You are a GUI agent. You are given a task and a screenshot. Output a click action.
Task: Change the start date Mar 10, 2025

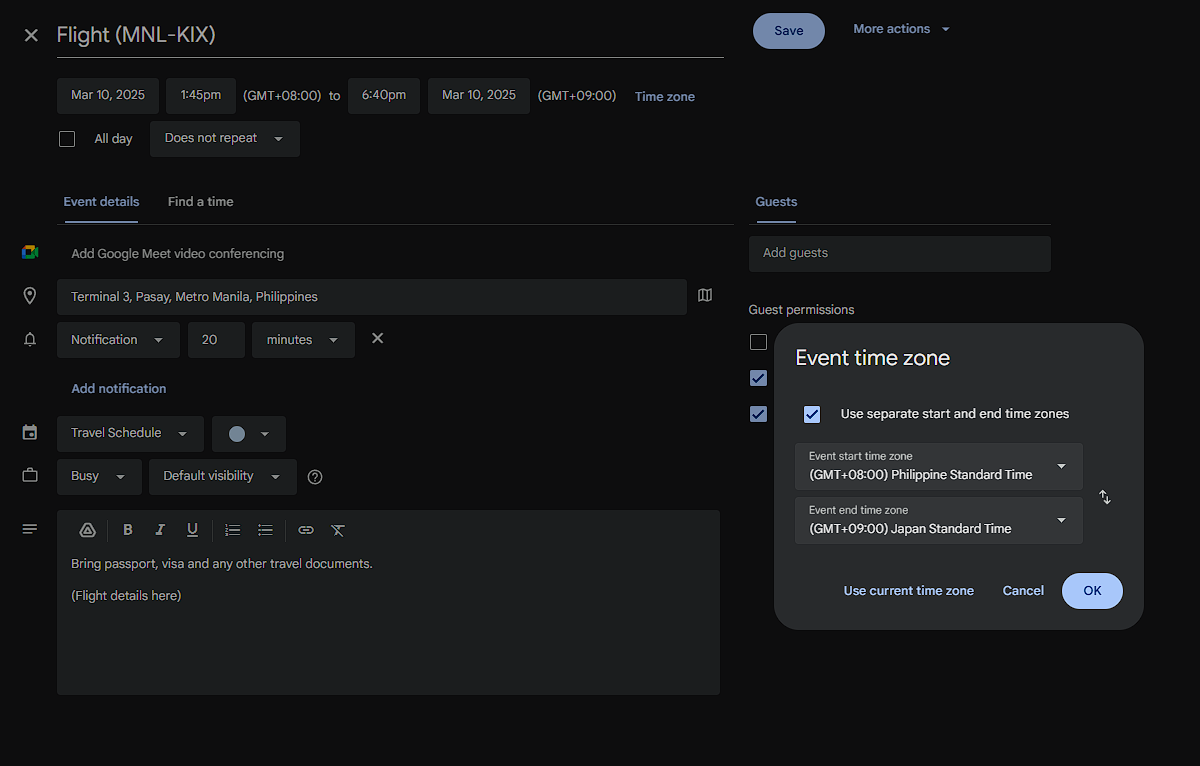[108, 96]
